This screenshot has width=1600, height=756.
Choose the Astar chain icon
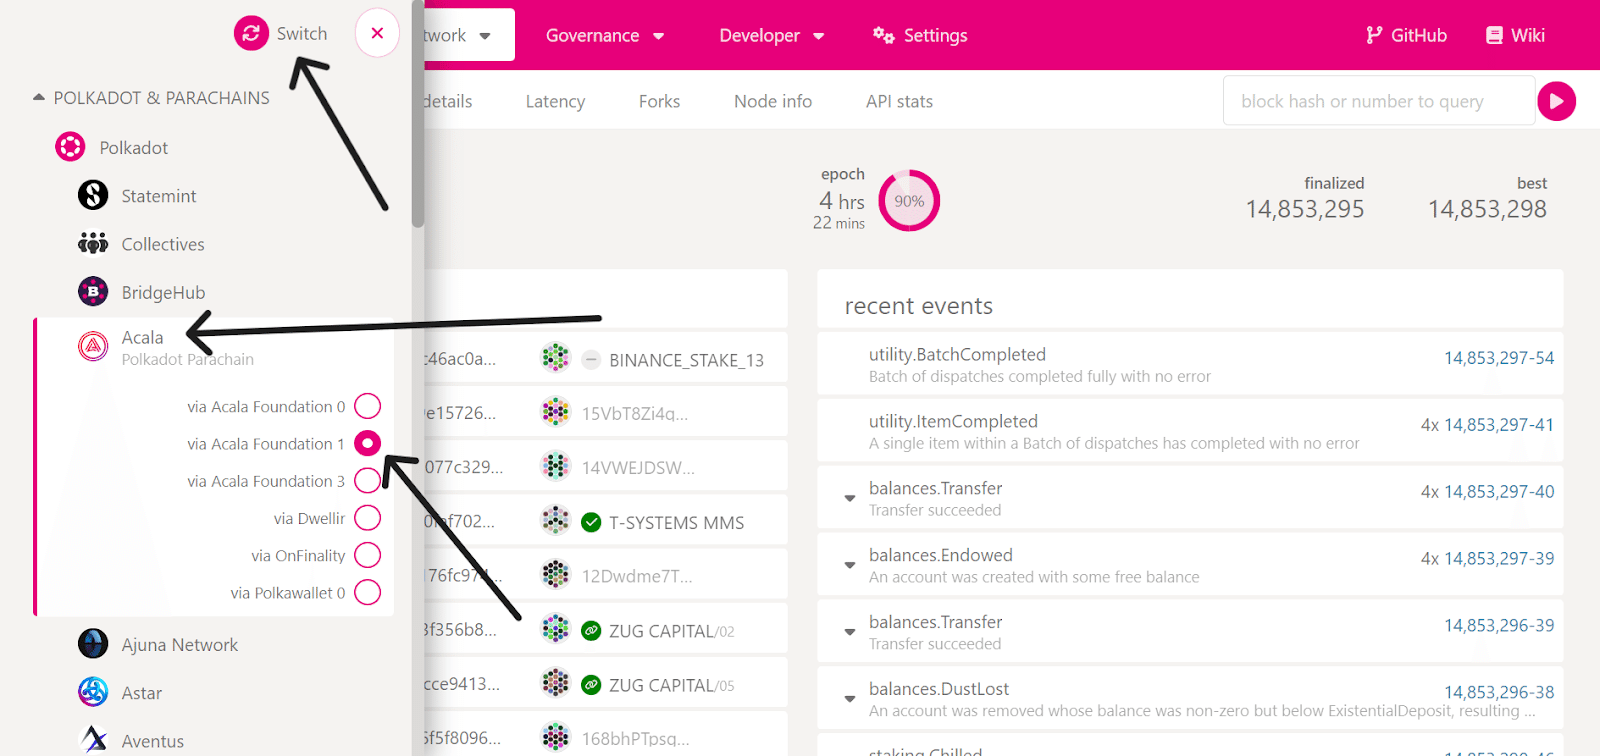[93, 691]
